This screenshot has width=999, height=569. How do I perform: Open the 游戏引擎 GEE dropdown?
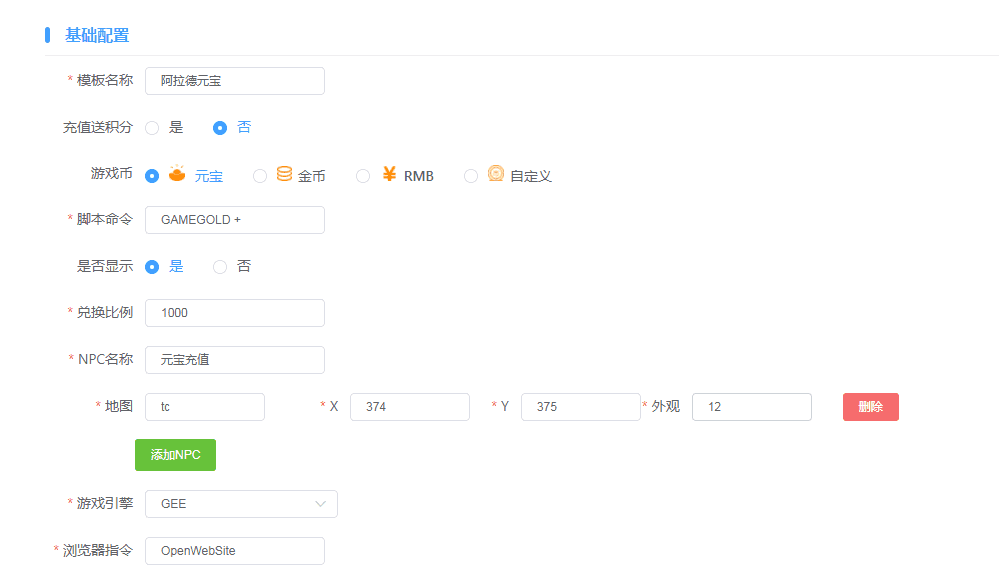(240, 504)
